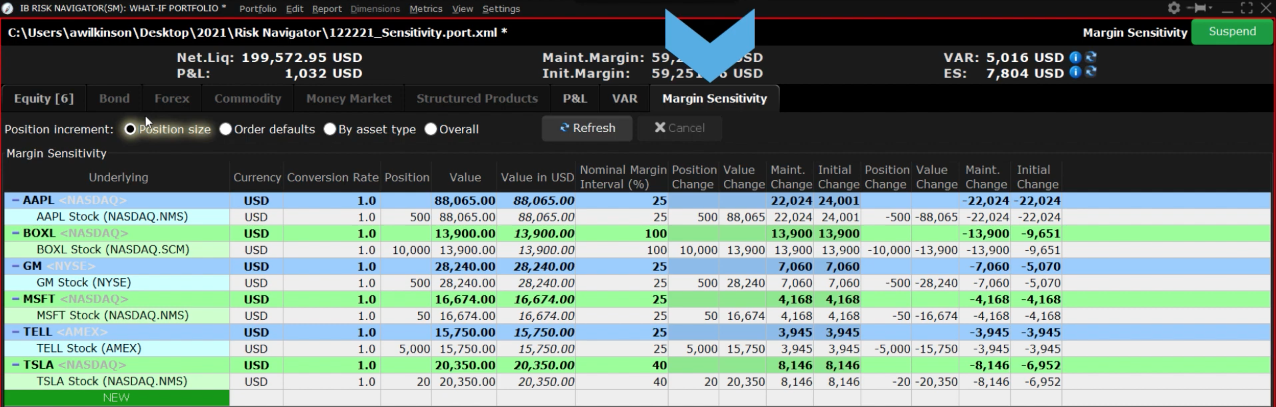
Task: Collapse the AAPL underlying row
Action: pyautogui.click(x=14, y=200)
